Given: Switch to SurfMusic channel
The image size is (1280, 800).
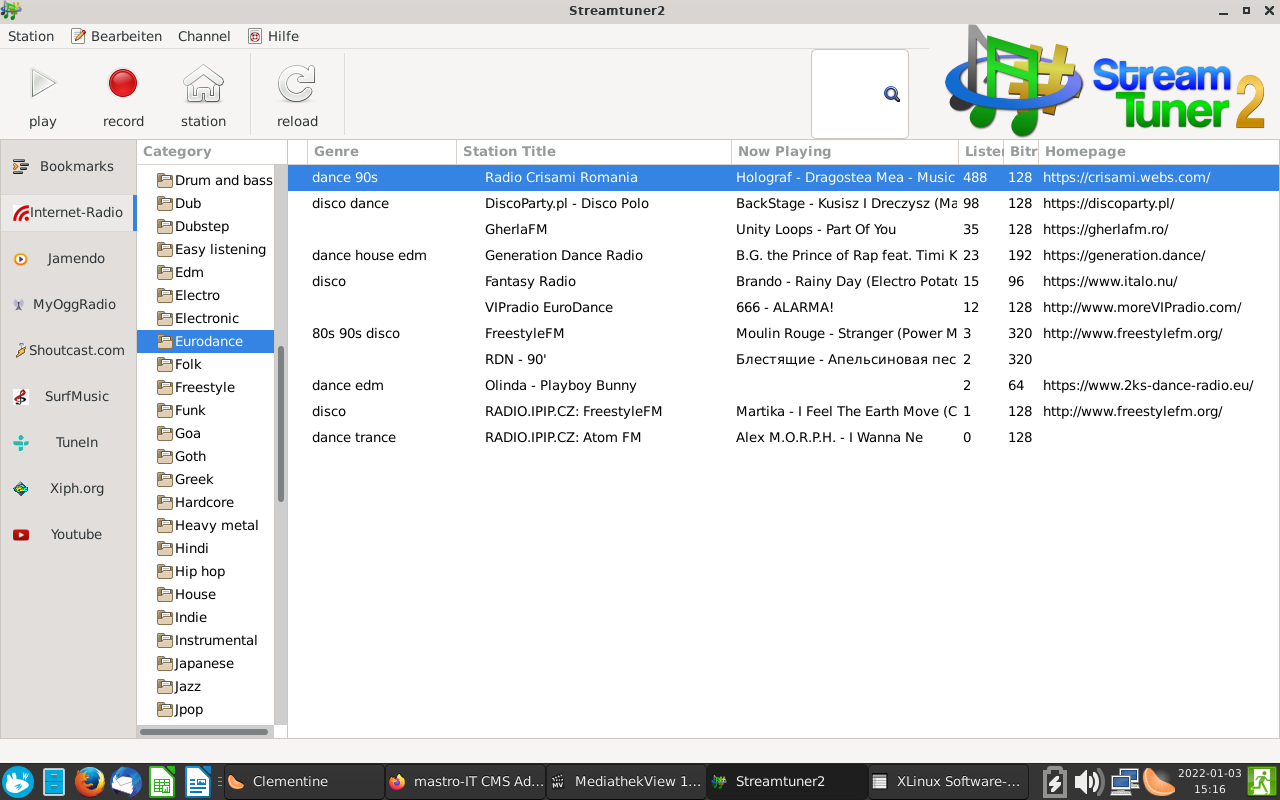Looking at the screenshot, I should (68, 397).
